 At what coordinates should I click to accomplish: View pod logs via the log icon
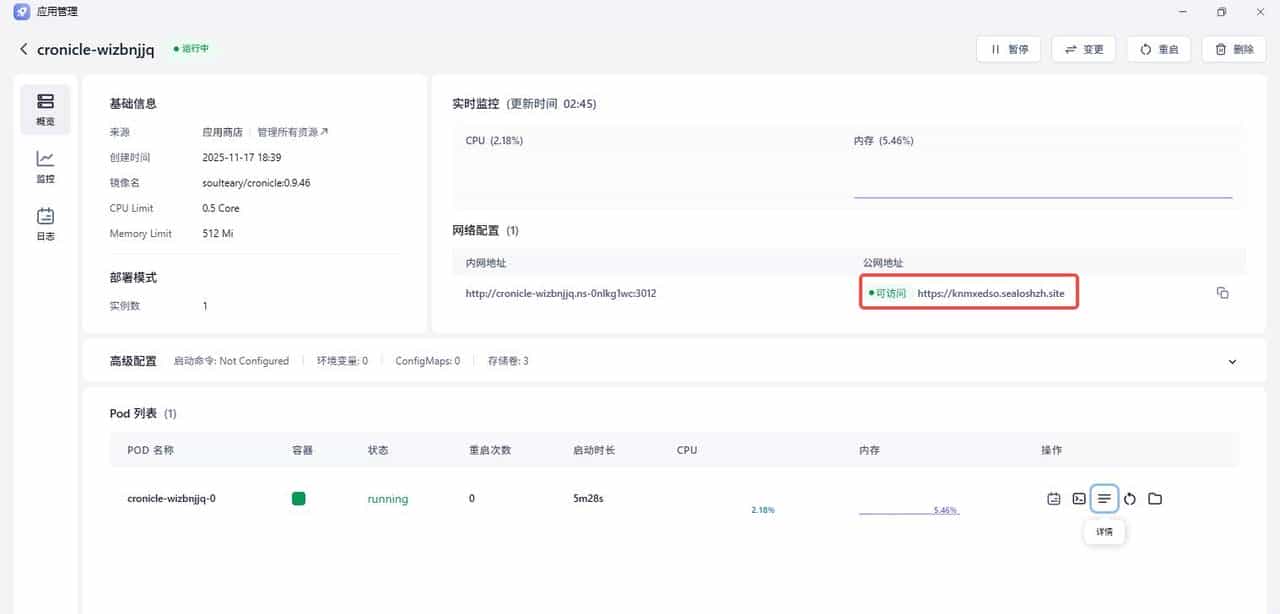pyautogui.click(x=1053, y=498)
